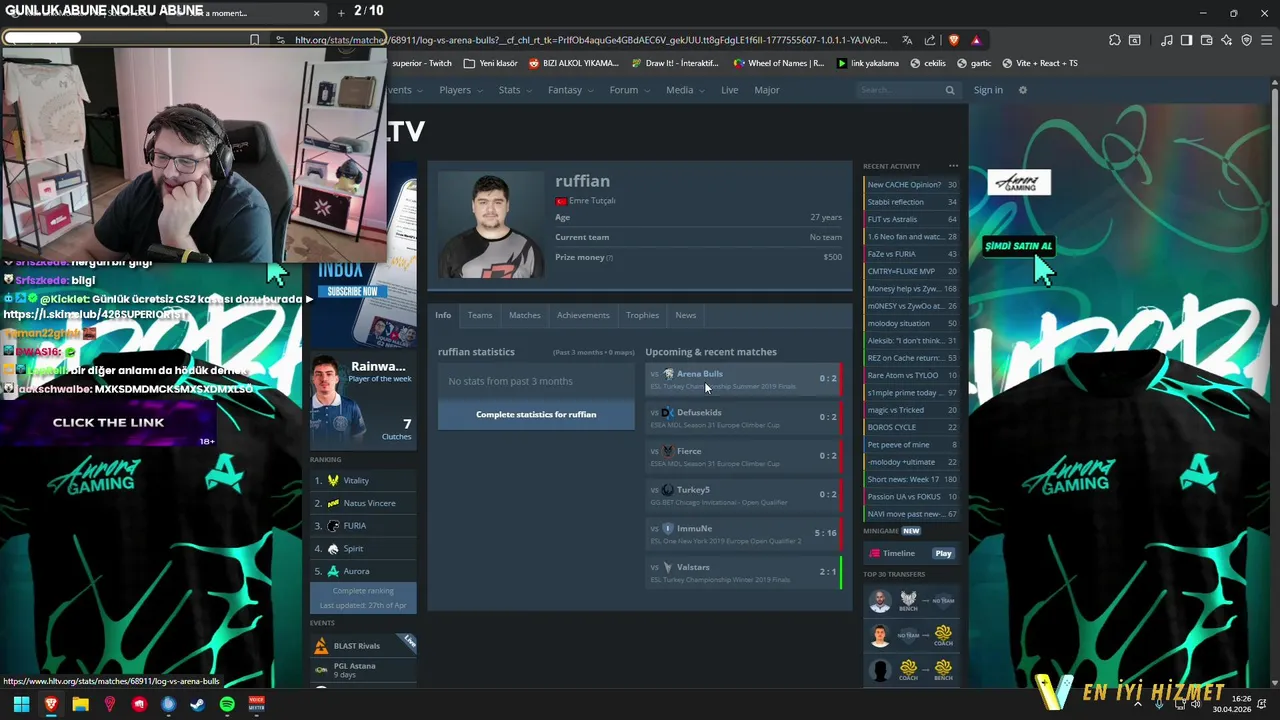This screenshot has width=1280, height=720.
Task: Show hidden system tray icons chevron
Action: (x=1138, y=704)
